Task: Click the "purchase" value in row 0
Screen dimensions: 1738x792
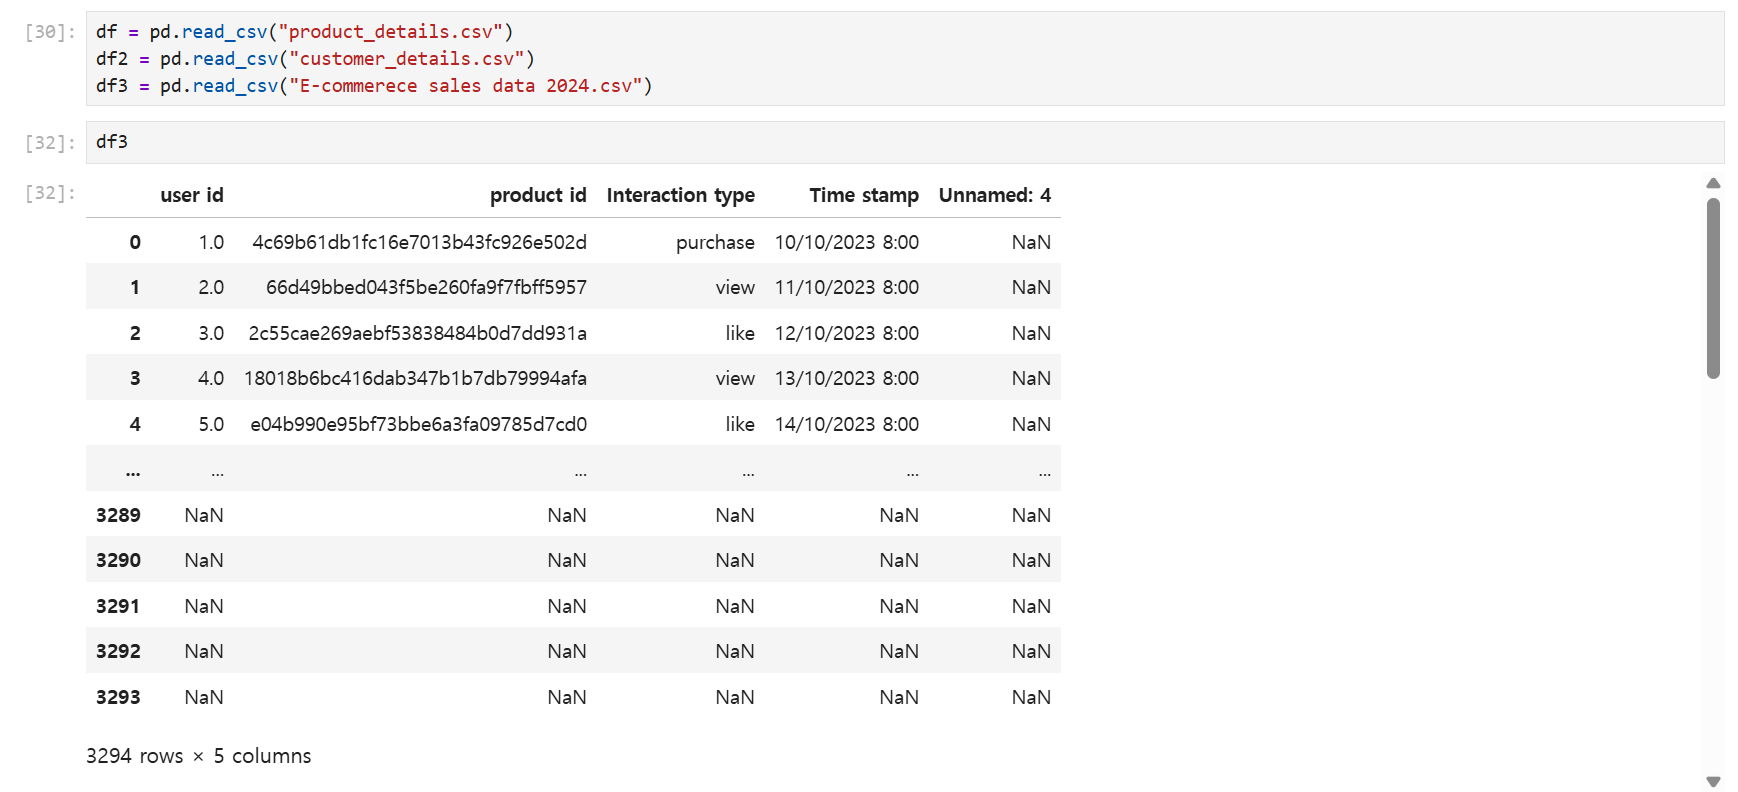Action: tap(714, 242)
